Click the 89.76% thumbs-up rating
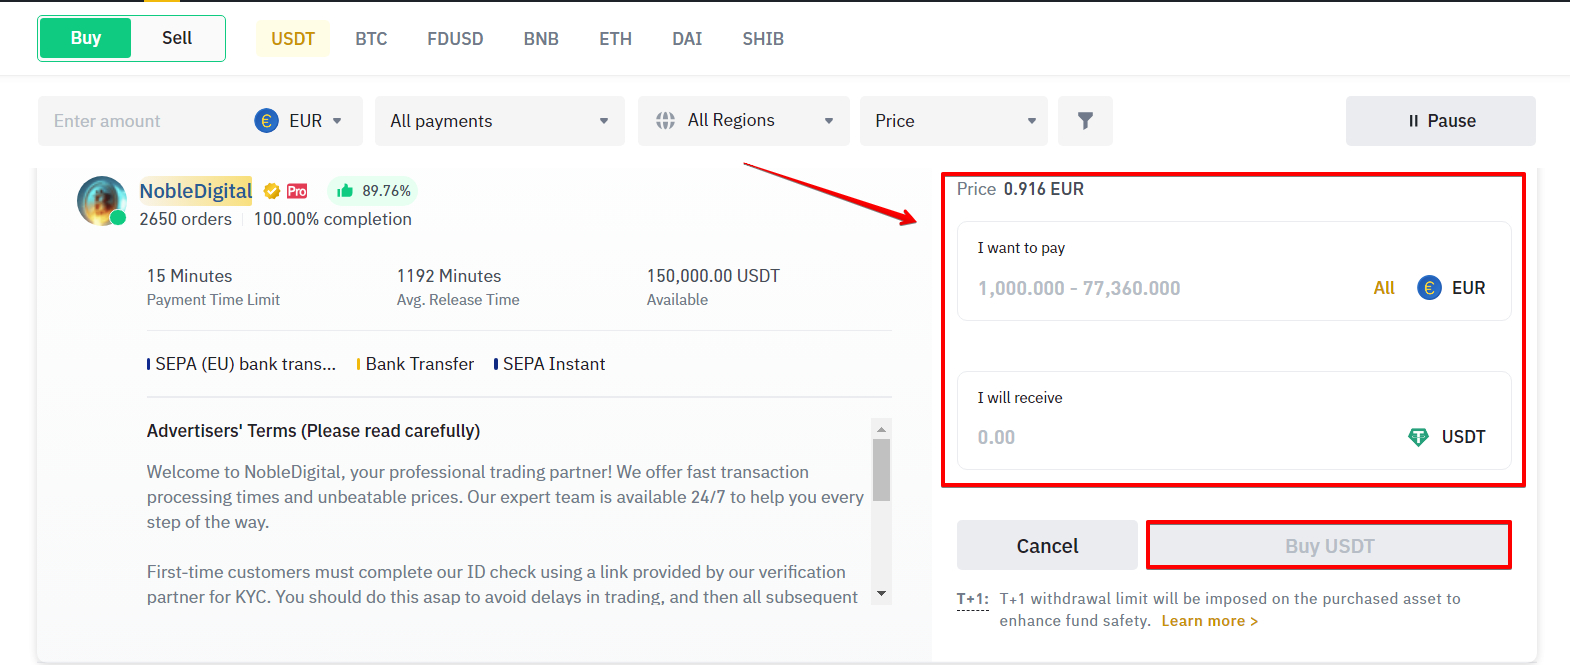The image size is (1570, 665). 374,191
